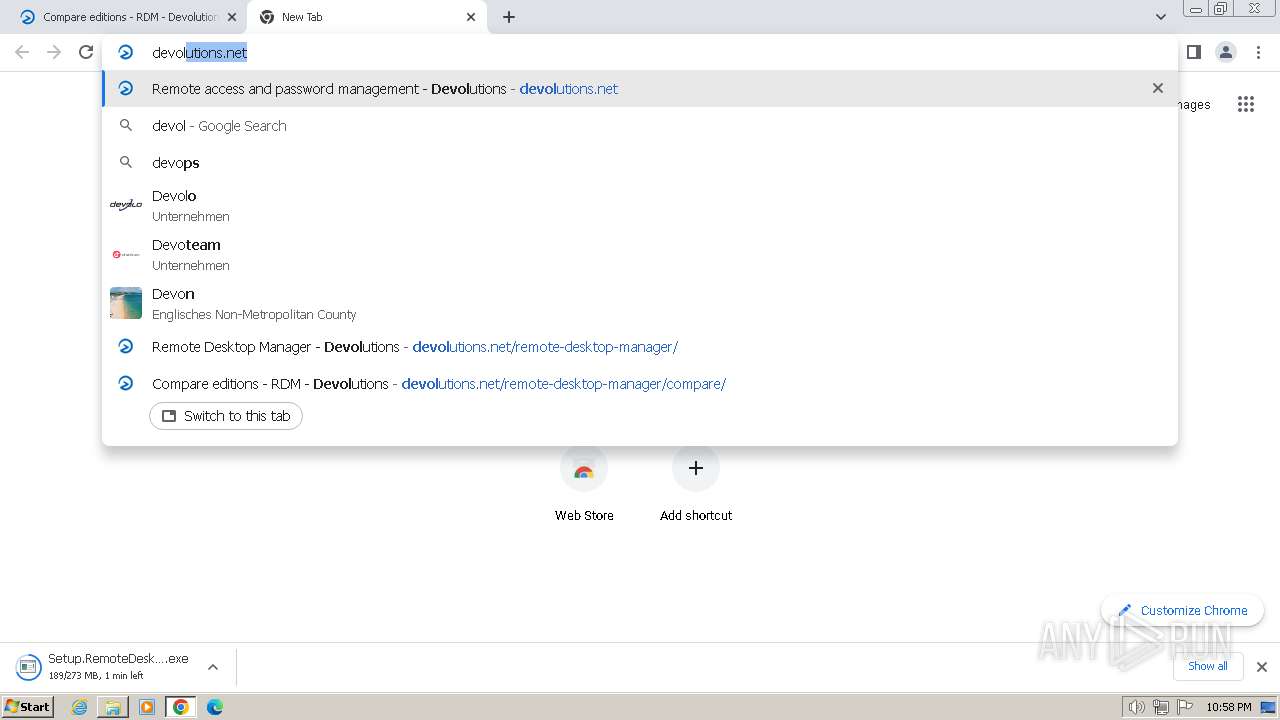Screen dimensions: 1280x720
Task: Select the New Tab tab
Action: pos(367,17)
